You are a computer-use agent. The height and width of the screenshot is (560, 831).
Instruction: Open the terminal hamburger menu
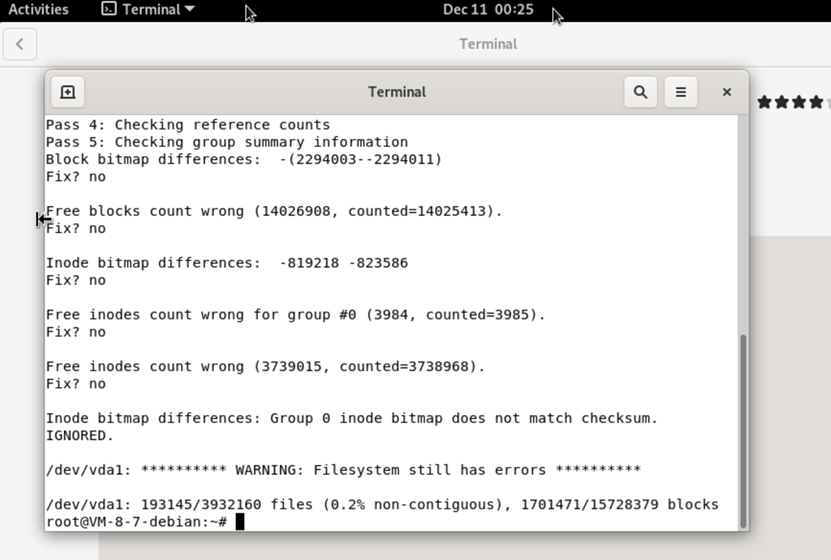[x=680, y=92]
